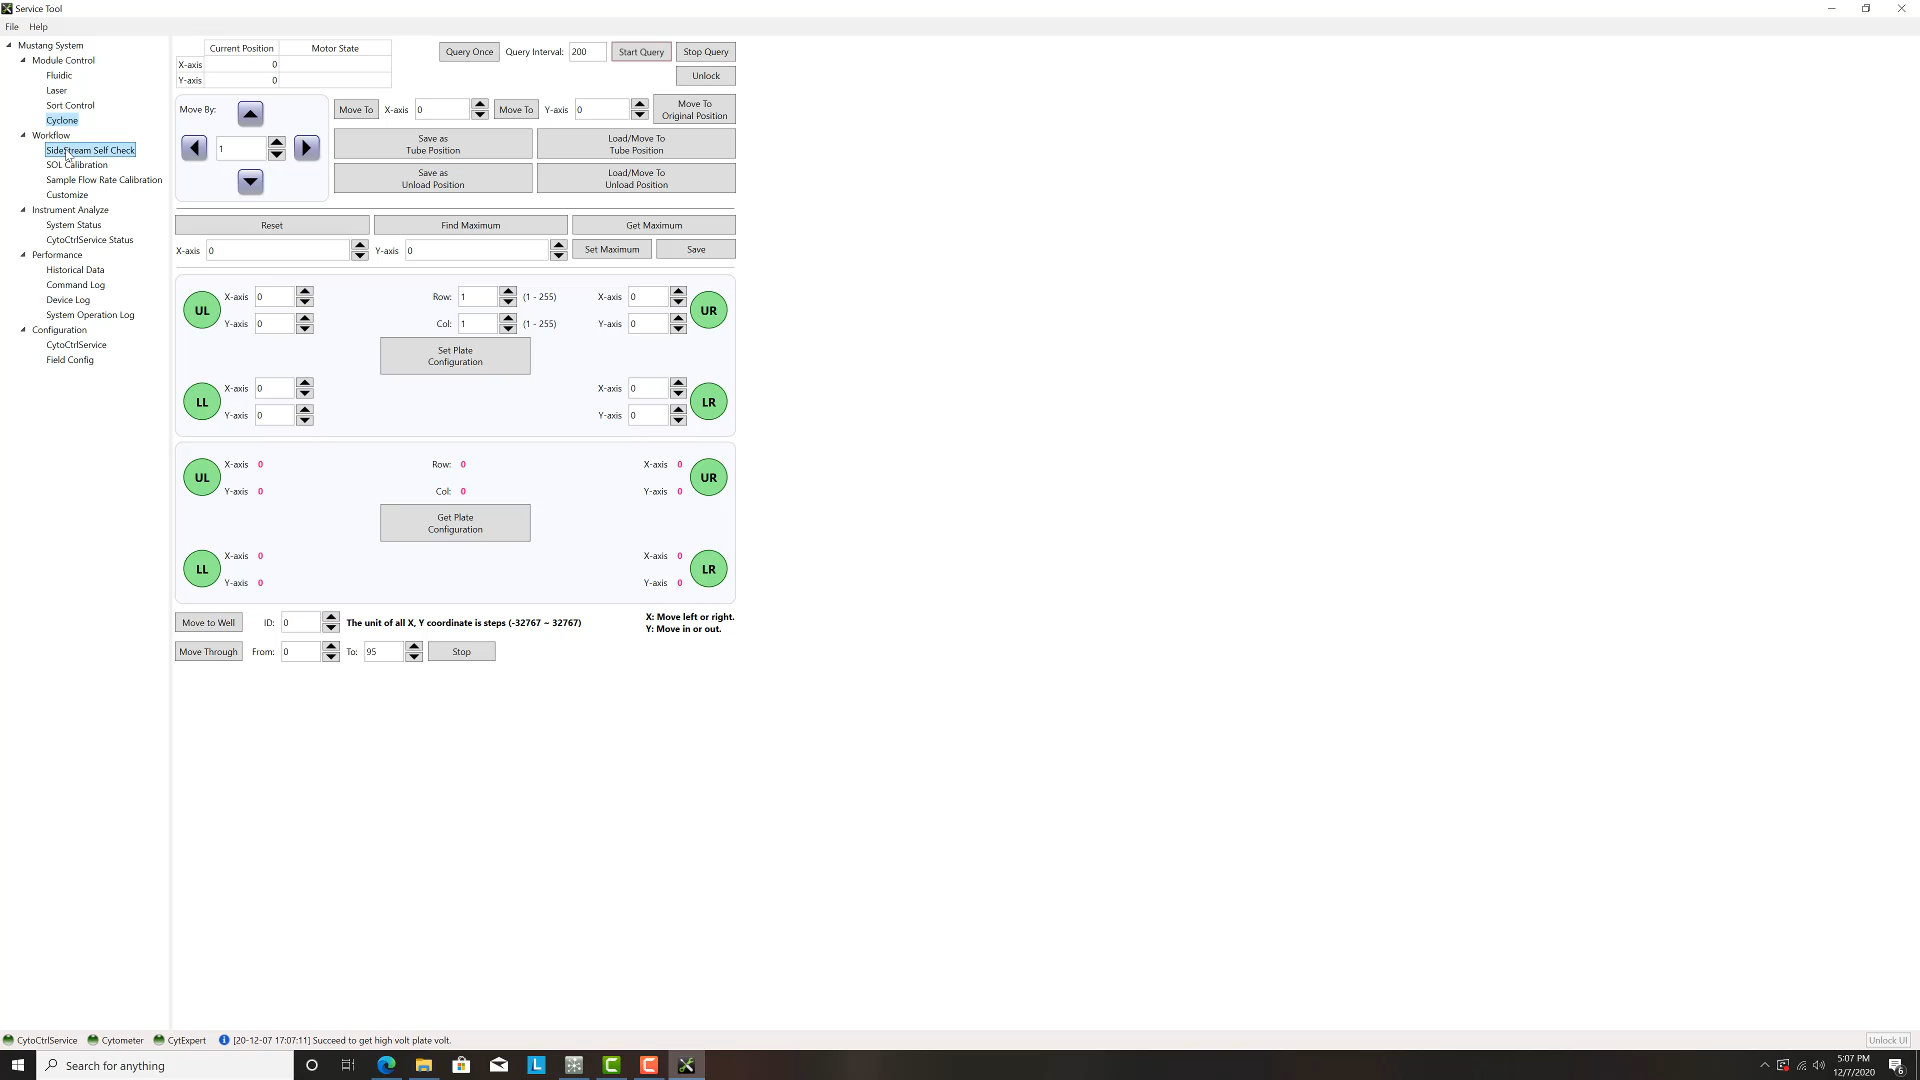Select the SideStream Self Check item
This screenshot has height=1080, width=1920.
(x=90, y=149)
